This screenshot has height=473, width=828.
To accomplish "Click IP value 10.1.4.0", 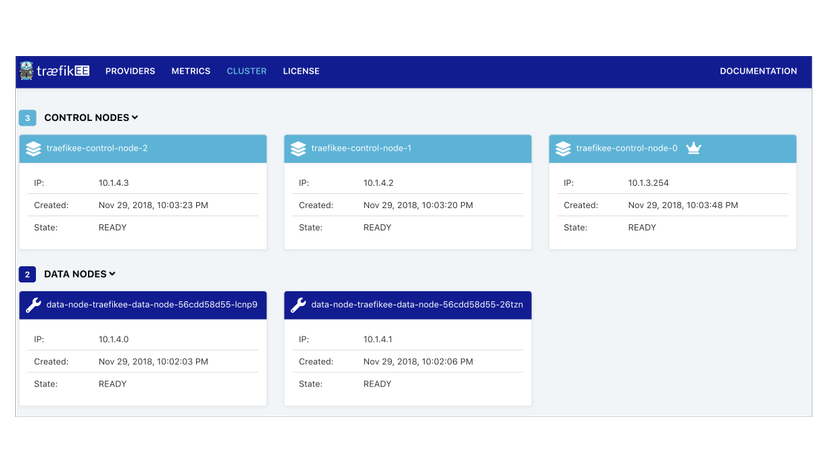I will pos(114,339).
